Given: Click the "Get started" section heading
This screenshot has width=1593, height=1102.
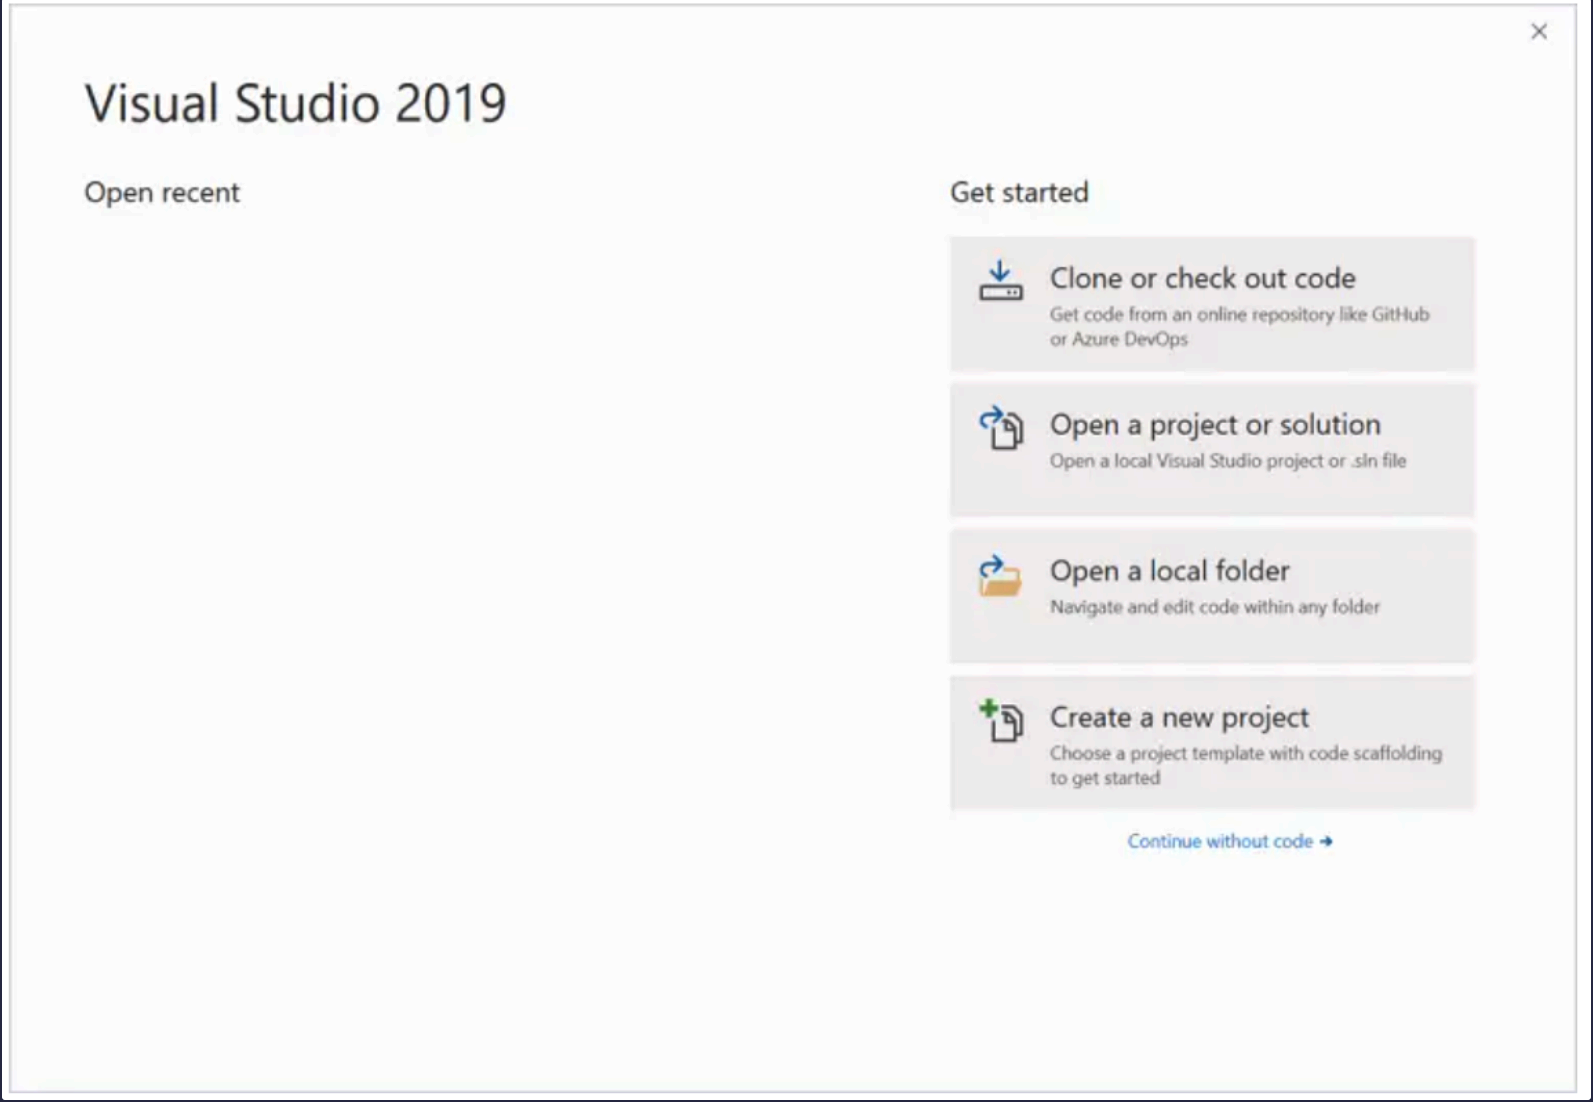Looking at the screenshot, I should click(x=1018, y=192).
